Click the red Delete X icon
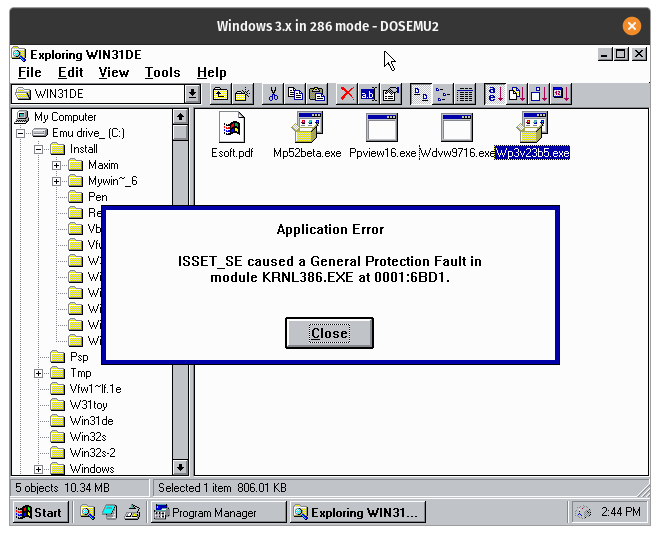The height and width of the screenshot is (535, 660). pos(347,94)
